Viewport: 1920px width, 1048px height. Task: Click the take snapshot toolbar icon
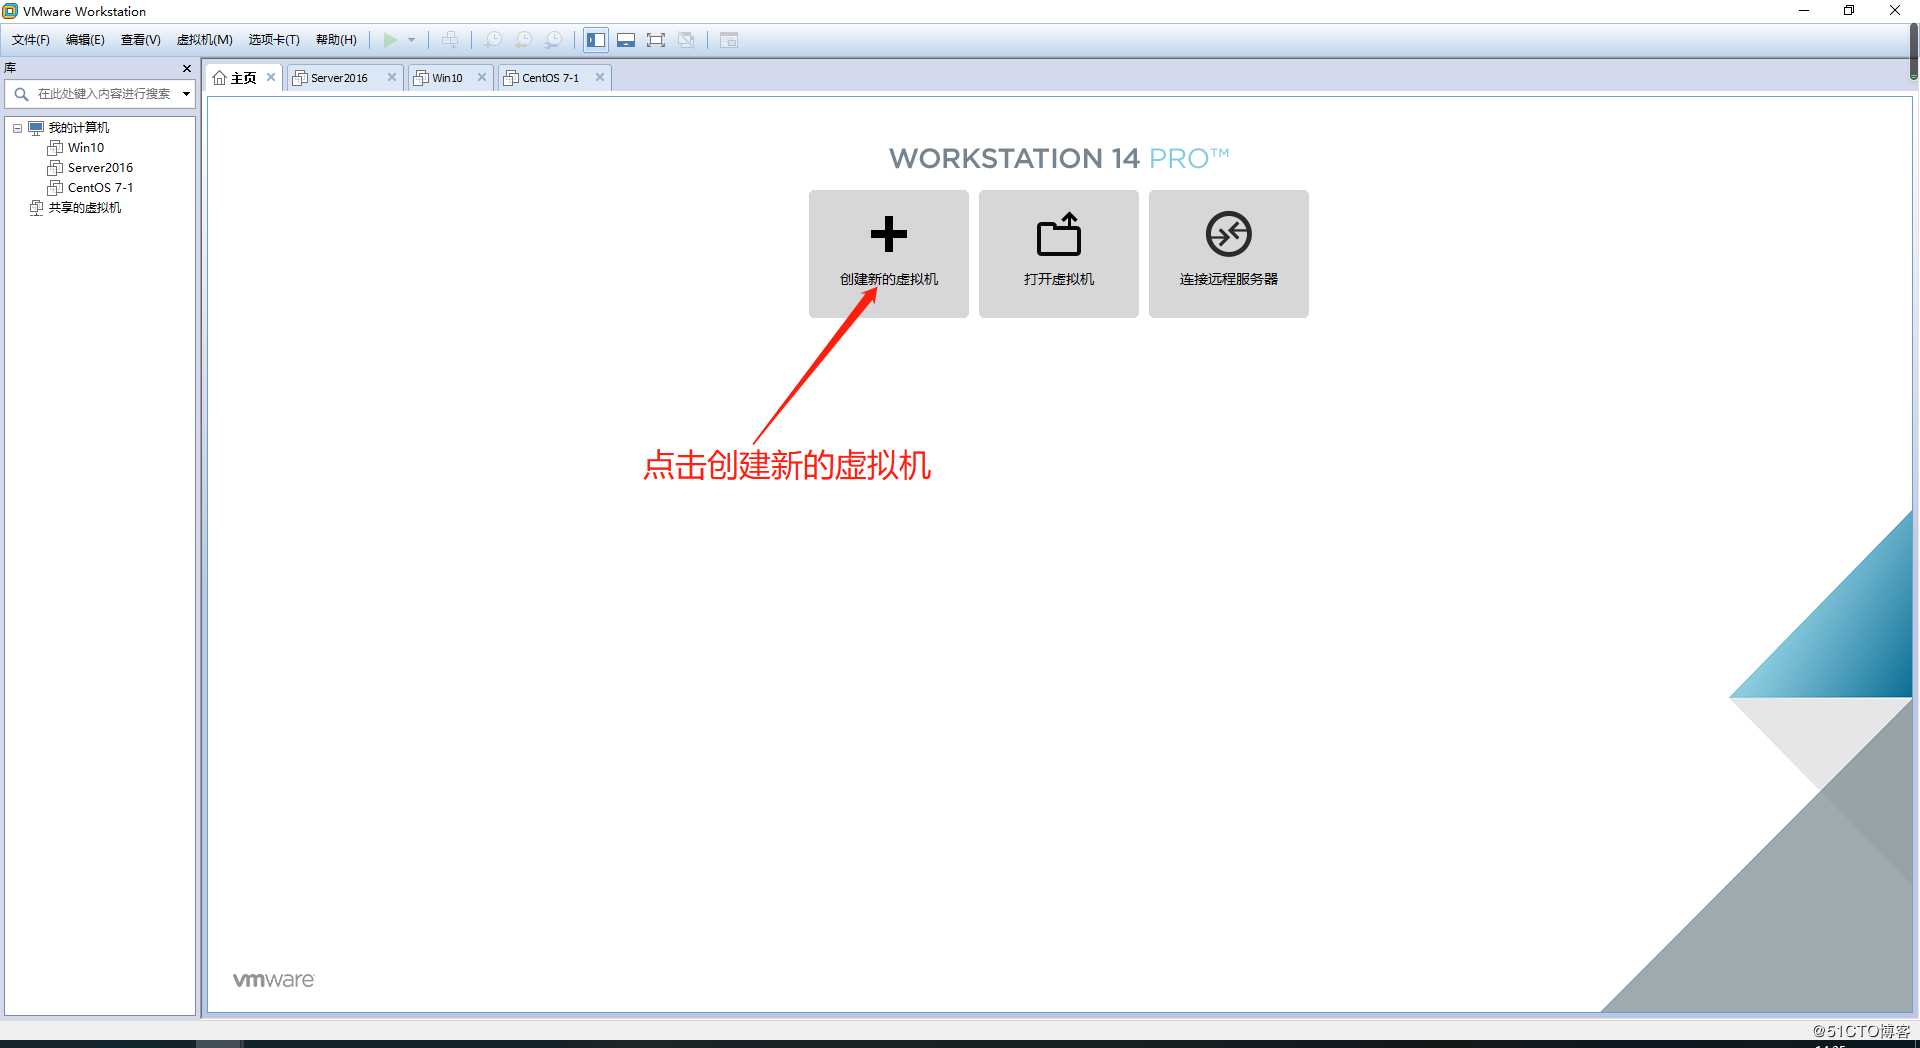(x=493, y=40)
